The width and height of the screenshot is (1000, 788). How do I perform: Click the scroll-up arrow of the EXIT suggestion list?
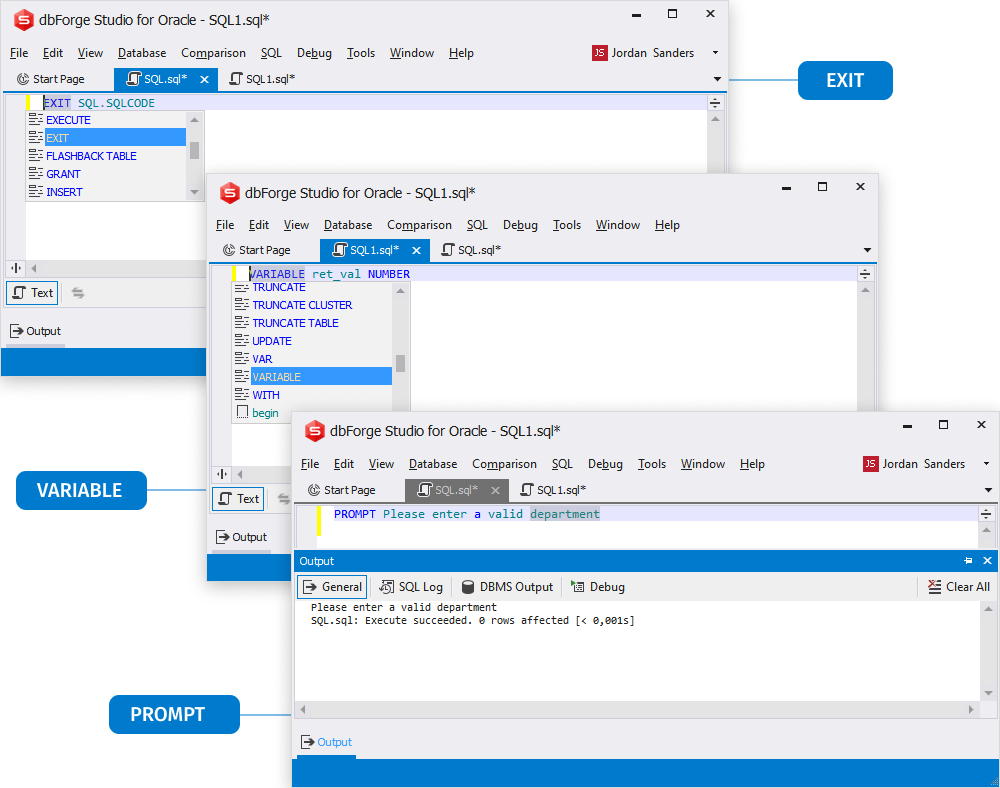click(195, 119)
